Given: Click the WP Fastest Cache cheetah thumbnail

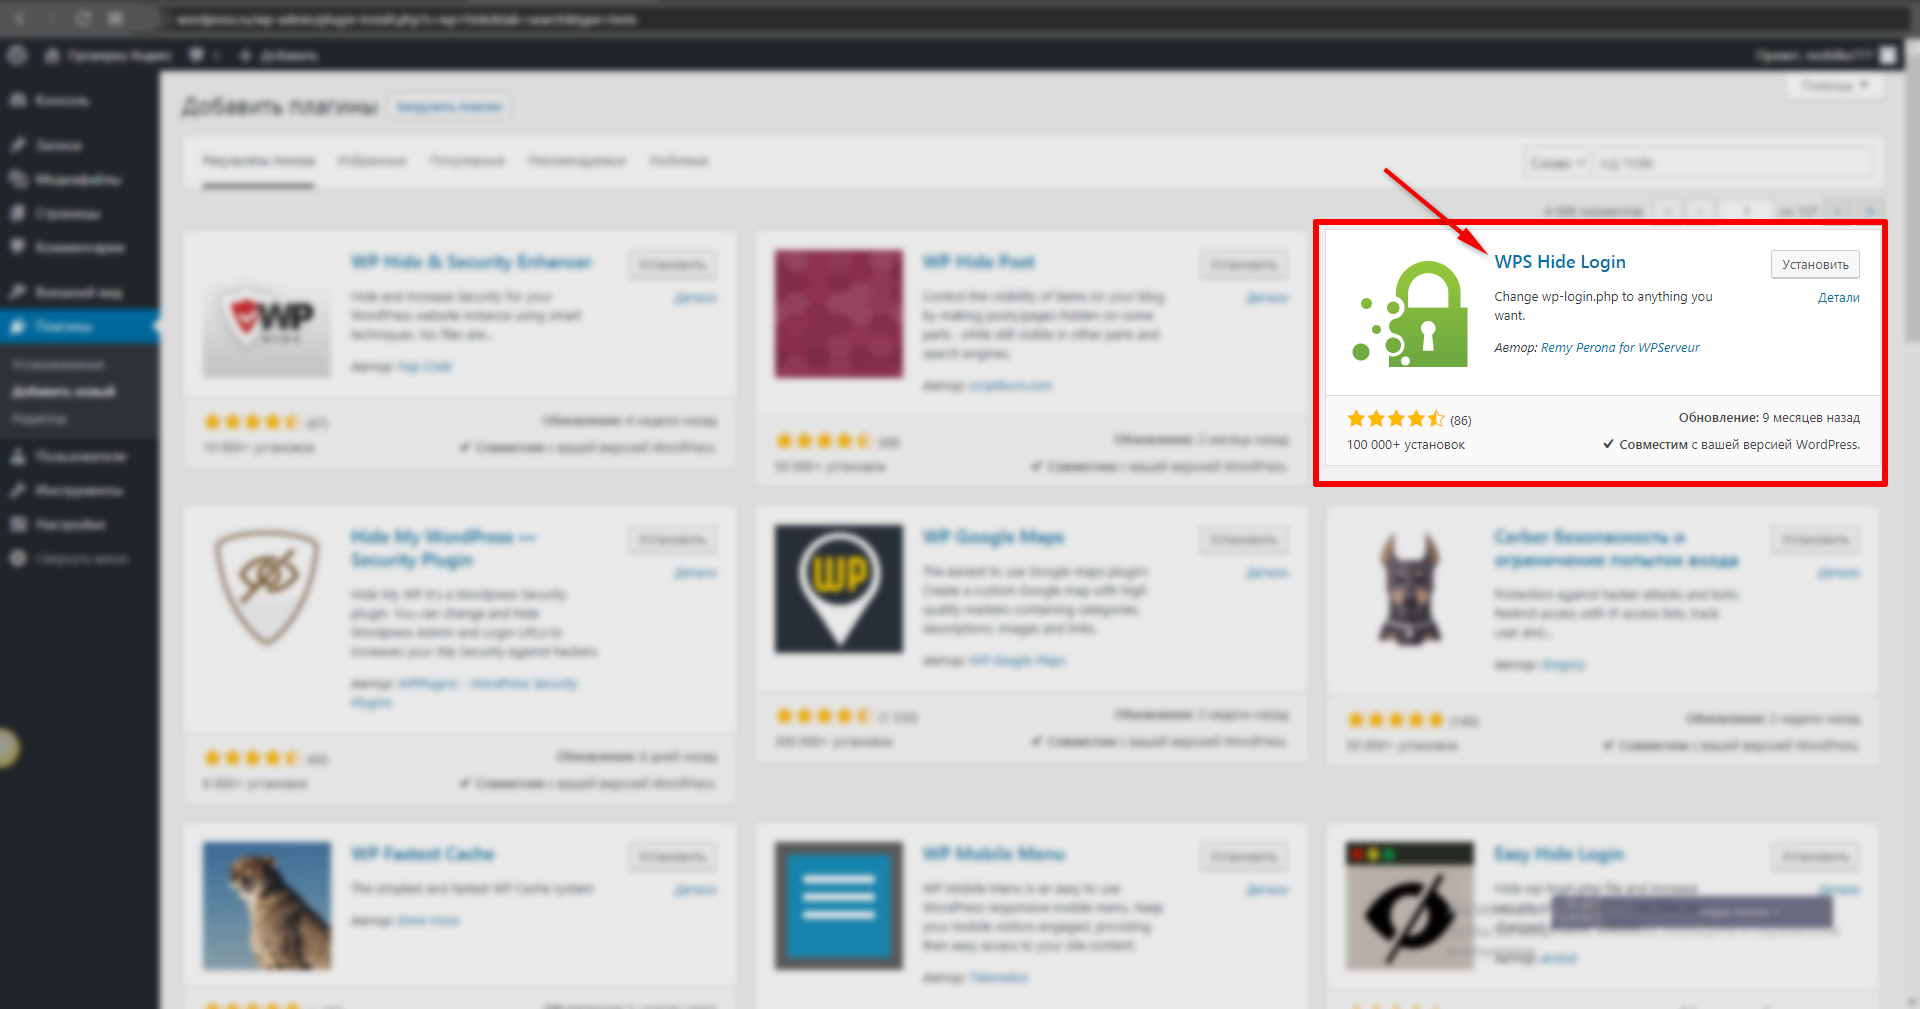Looking at the screenshot, I should pos(266,905).
